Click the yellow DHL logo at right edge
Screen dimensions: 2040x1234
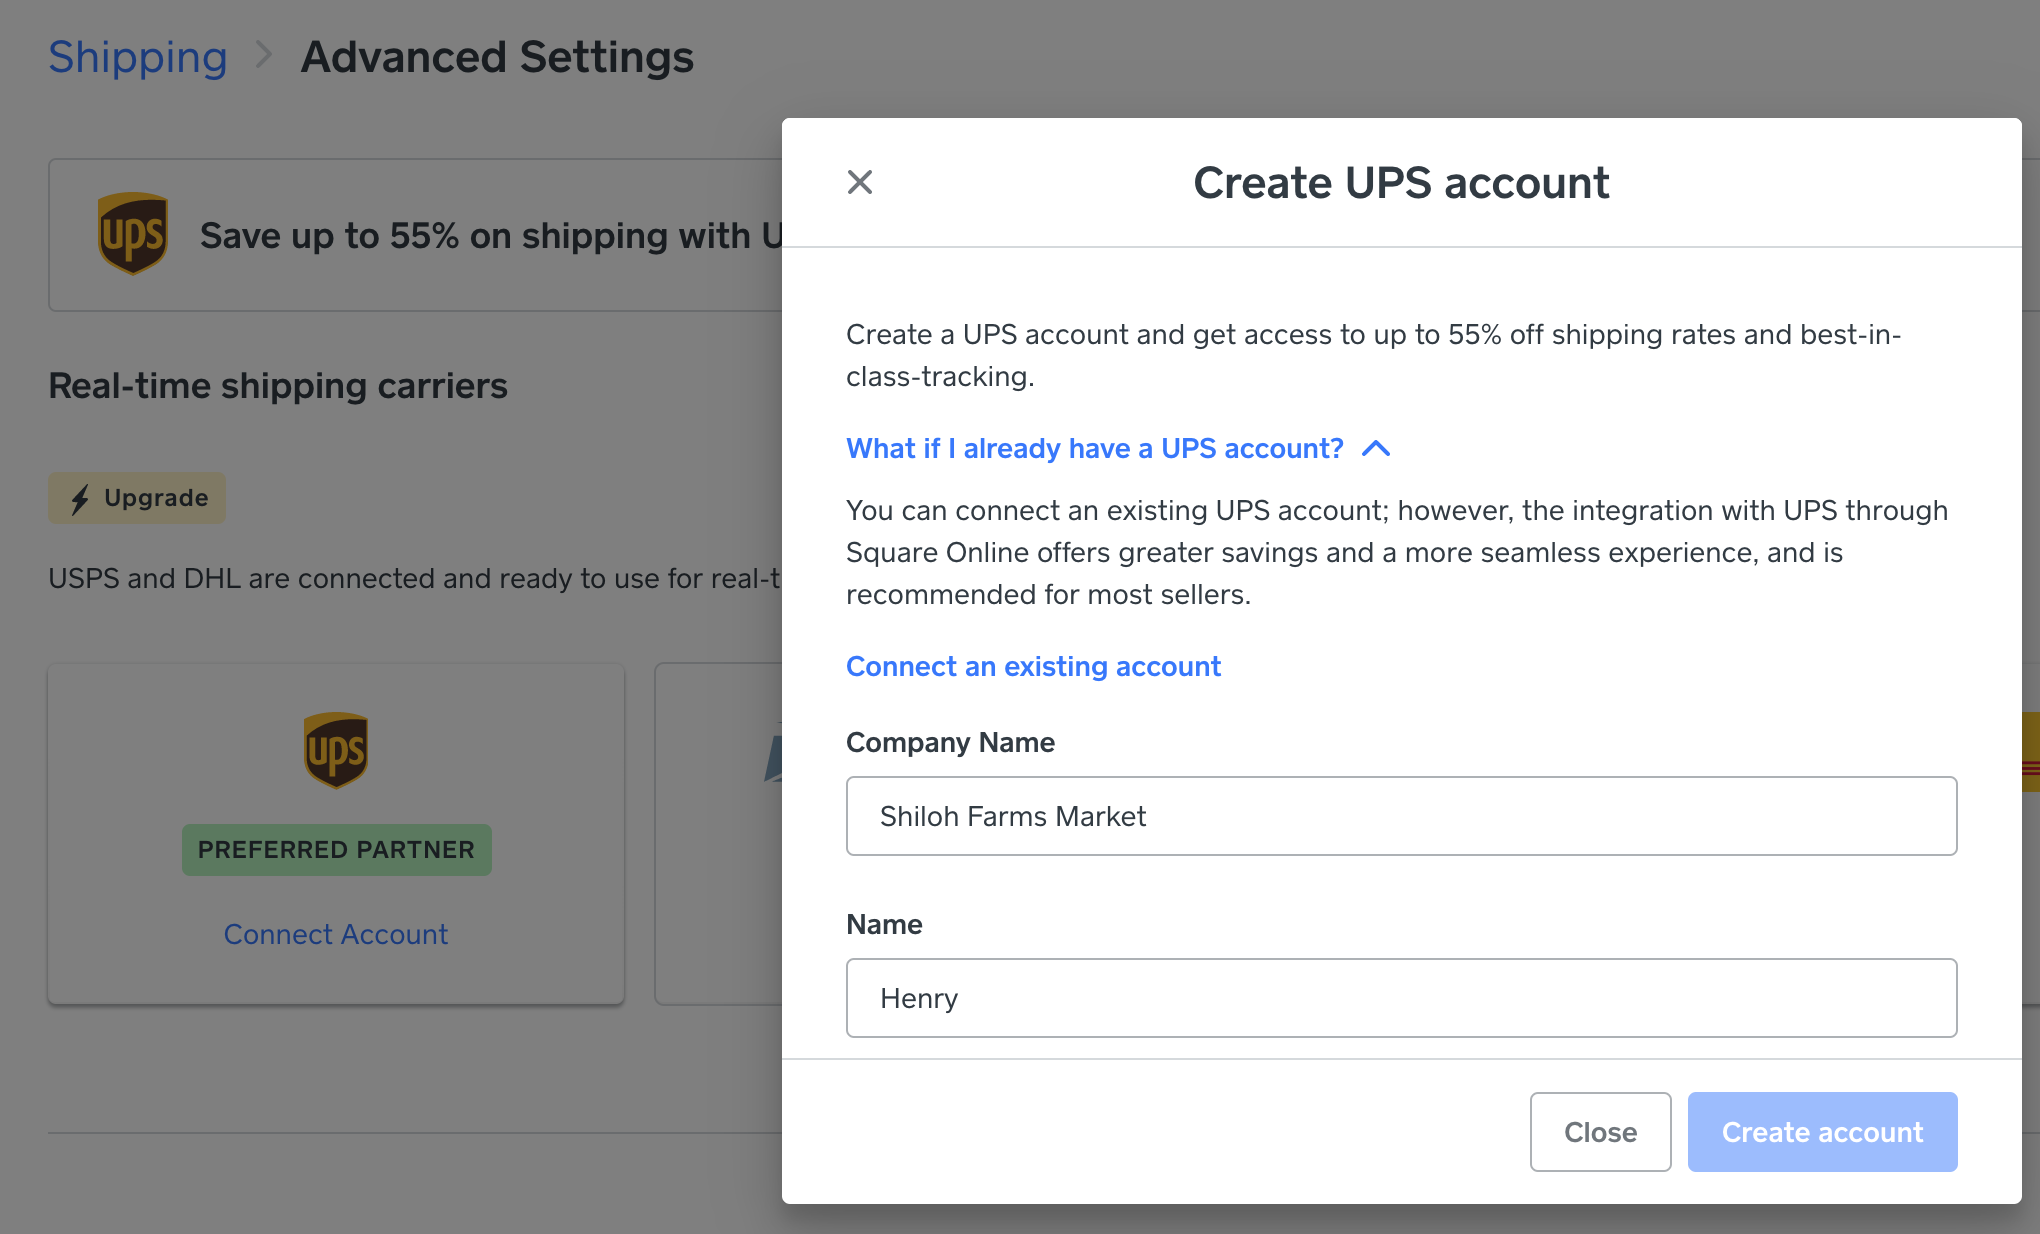[2030, 752]
